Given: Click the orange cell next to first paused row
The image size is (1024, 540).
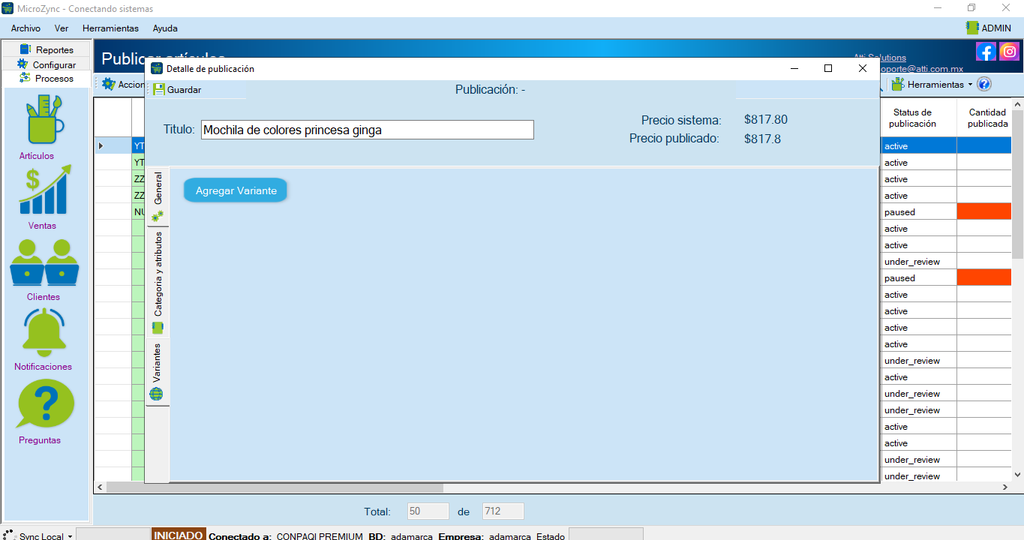Looking at the screenshot, I should (984, 211).
